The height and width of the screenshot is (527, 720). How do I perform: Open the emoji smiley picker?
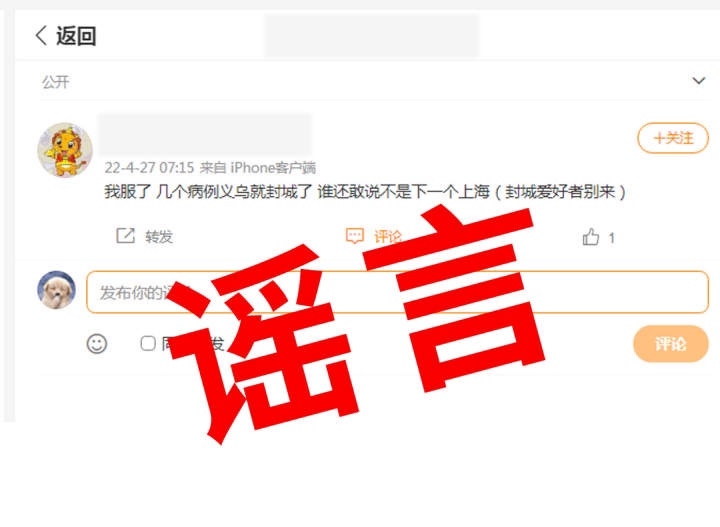tap(97, 343)
